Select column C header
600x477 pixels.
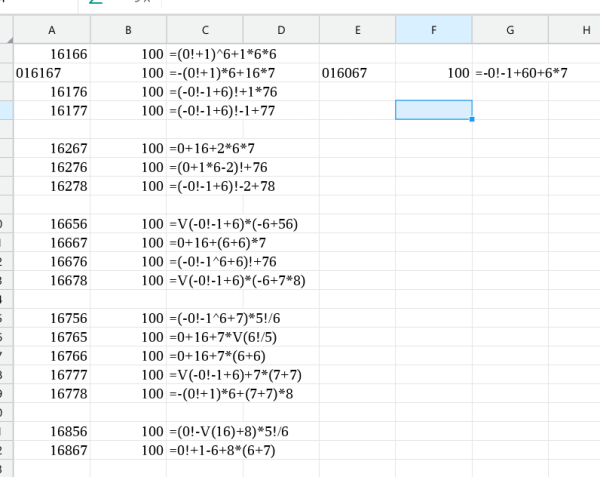click(x=205, y=30)
